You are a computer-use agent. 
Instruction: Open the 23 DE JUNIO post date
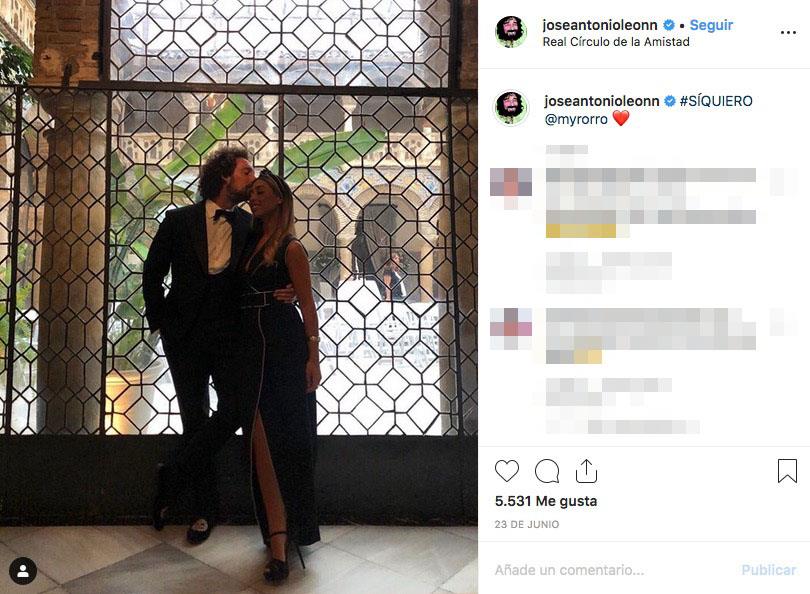[526, 524]
